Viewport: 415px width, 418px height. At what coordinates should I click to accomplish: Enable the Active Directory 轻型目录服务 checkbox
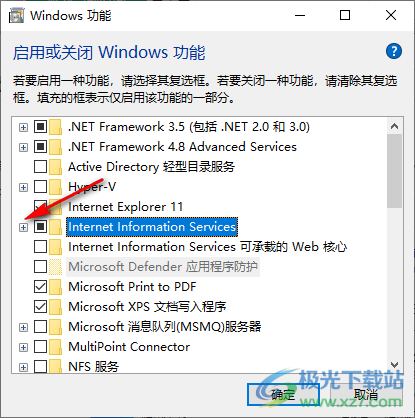pyautogui.click(x=40, y=167)
